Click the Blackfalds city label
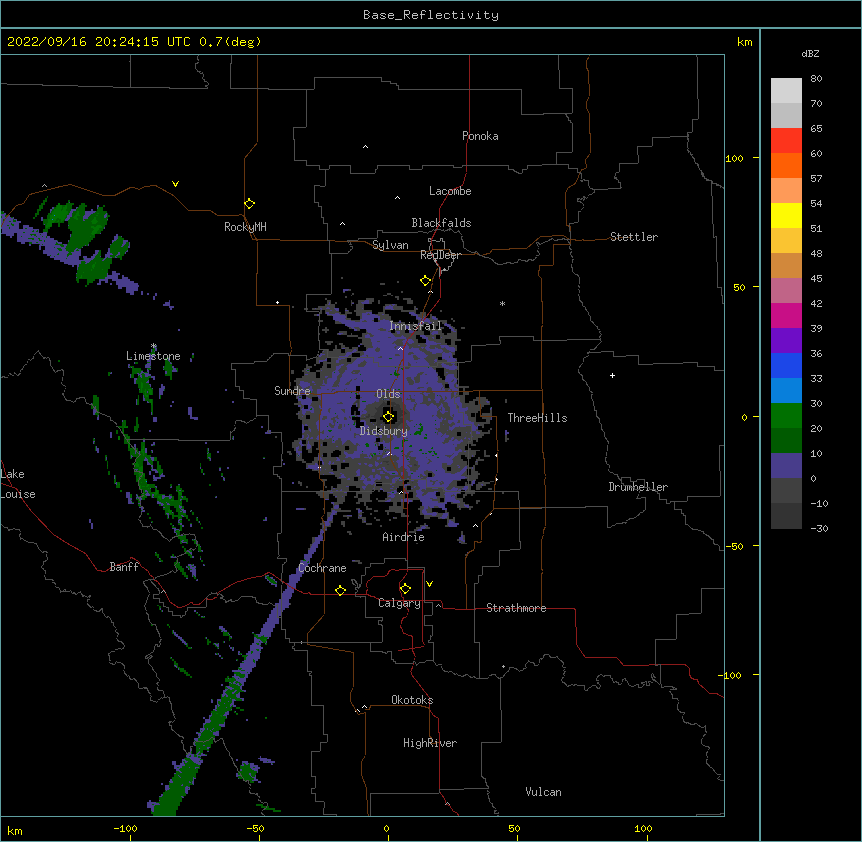The image size is (862, 842). click(x=441, y=223)
